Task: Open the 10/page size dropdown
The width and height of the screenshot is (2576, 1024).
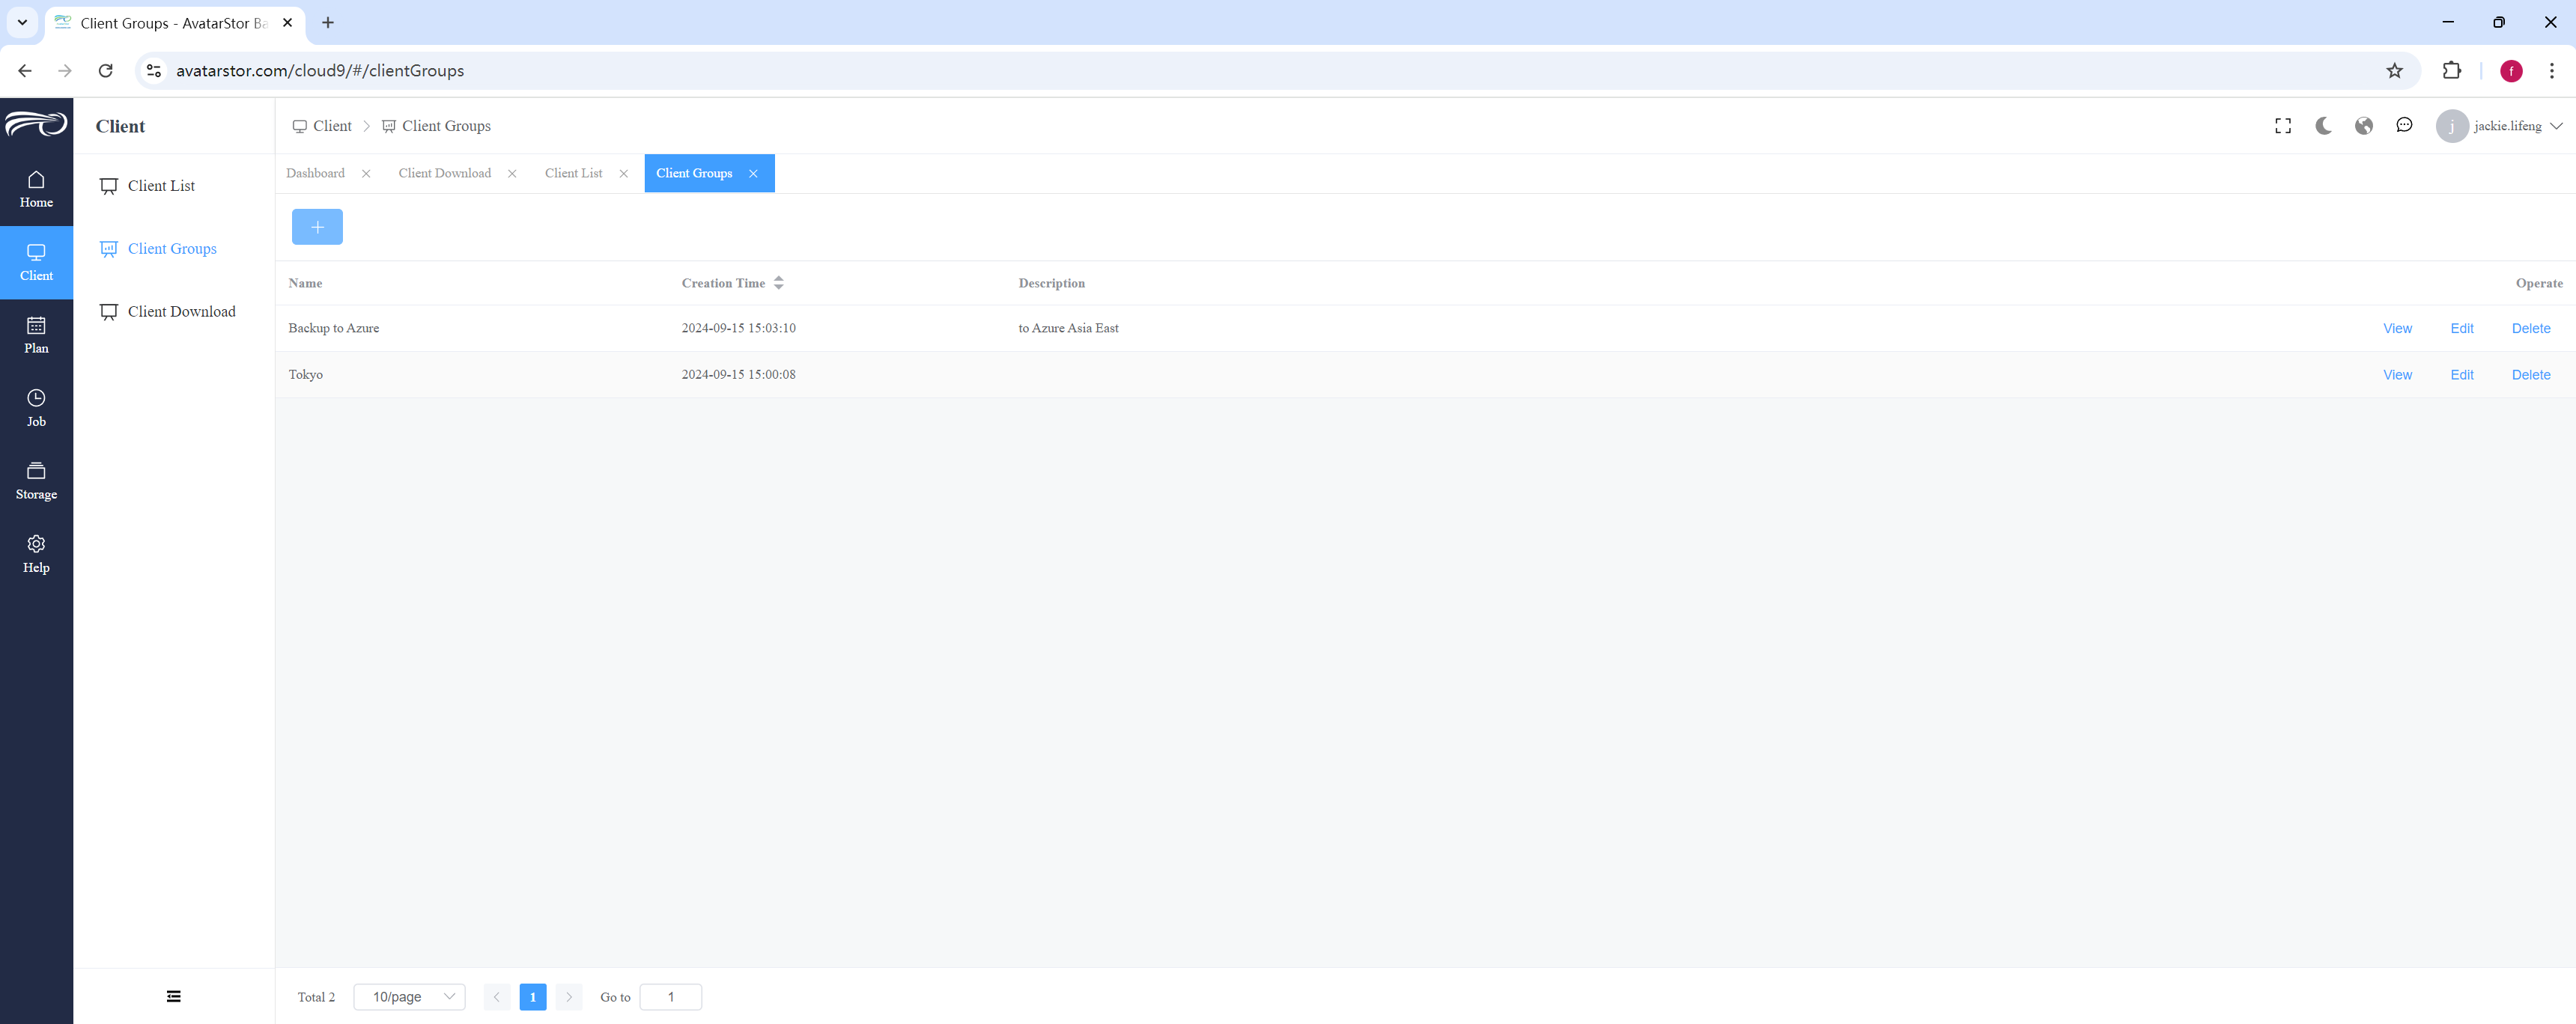Action: (409, 997)
